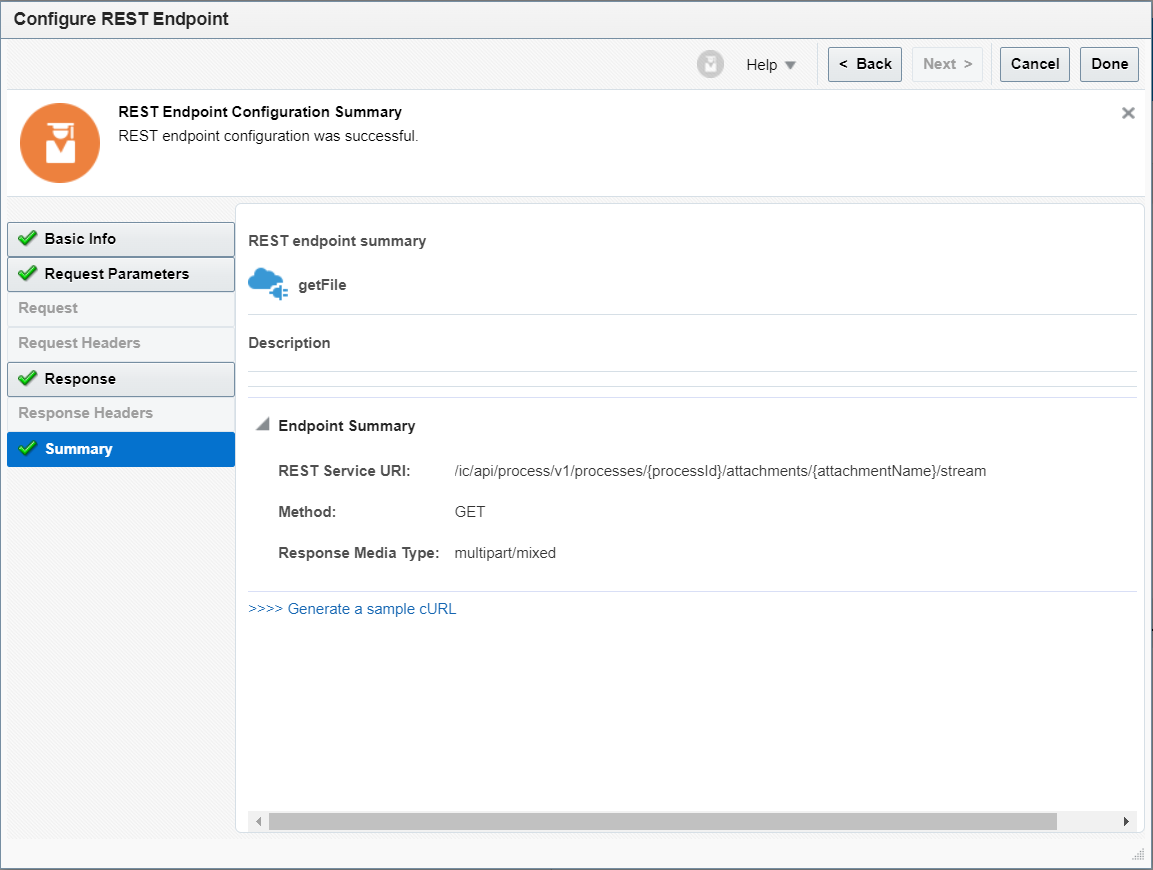Dismiss the success banner with the X
This screenshot has width=1153, height=870.
pos(1128,113)
